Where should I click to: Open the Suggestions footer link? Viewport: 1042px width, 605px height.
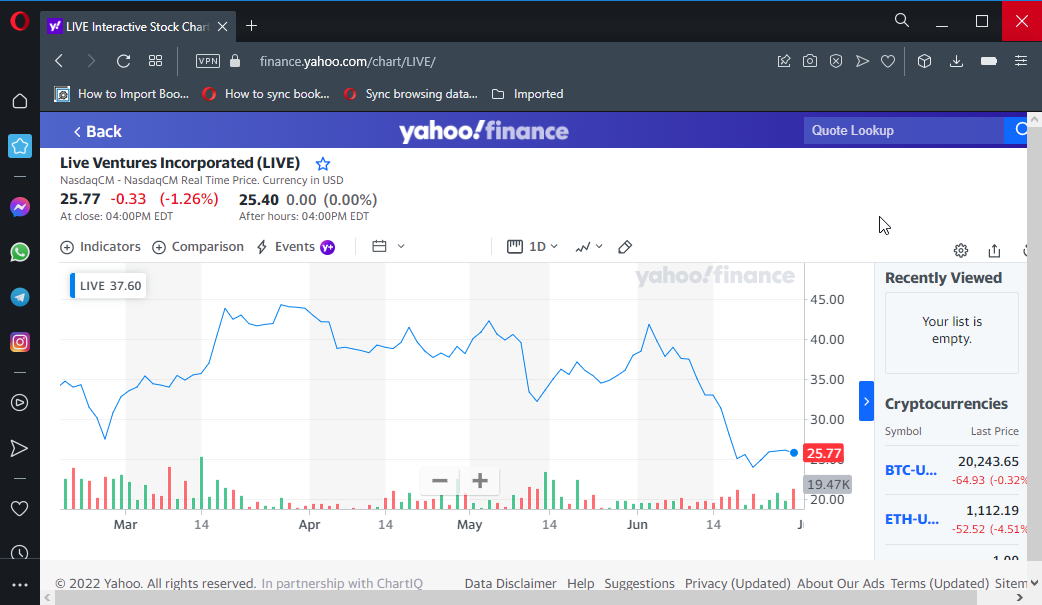[639, 583]
